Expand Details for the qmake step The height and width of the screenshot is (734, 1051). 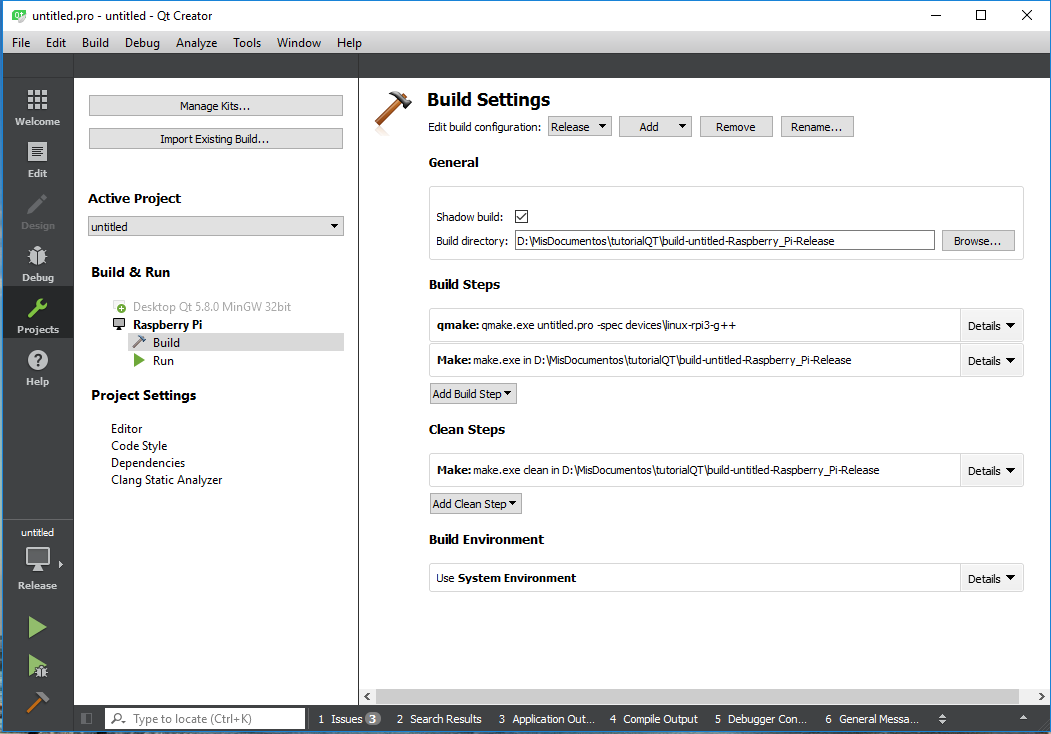(991, 326)
